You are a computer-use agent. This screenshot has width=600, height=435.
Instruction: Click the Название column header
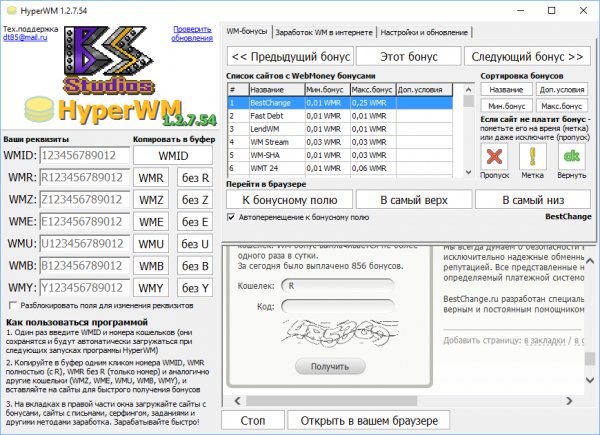277,90
